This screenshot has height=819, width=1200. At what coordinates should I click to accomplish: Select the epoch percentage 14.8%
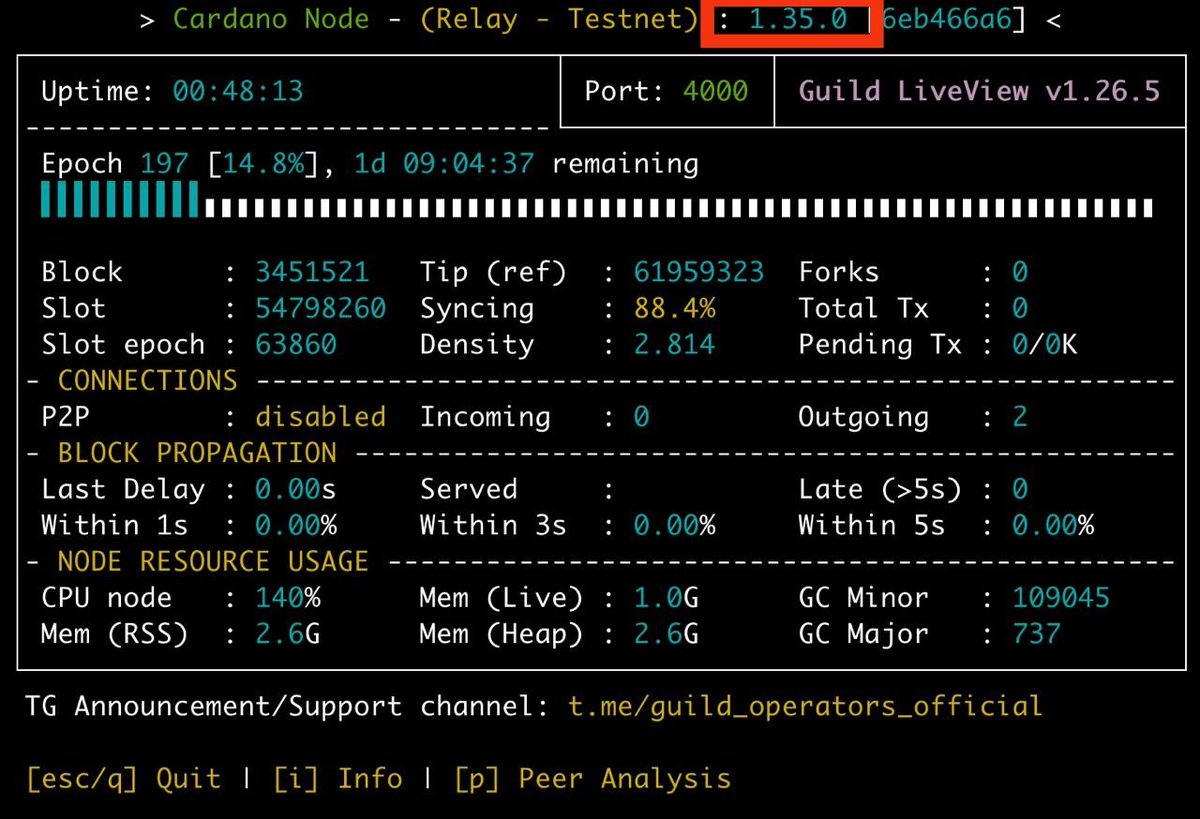(264, 164)
